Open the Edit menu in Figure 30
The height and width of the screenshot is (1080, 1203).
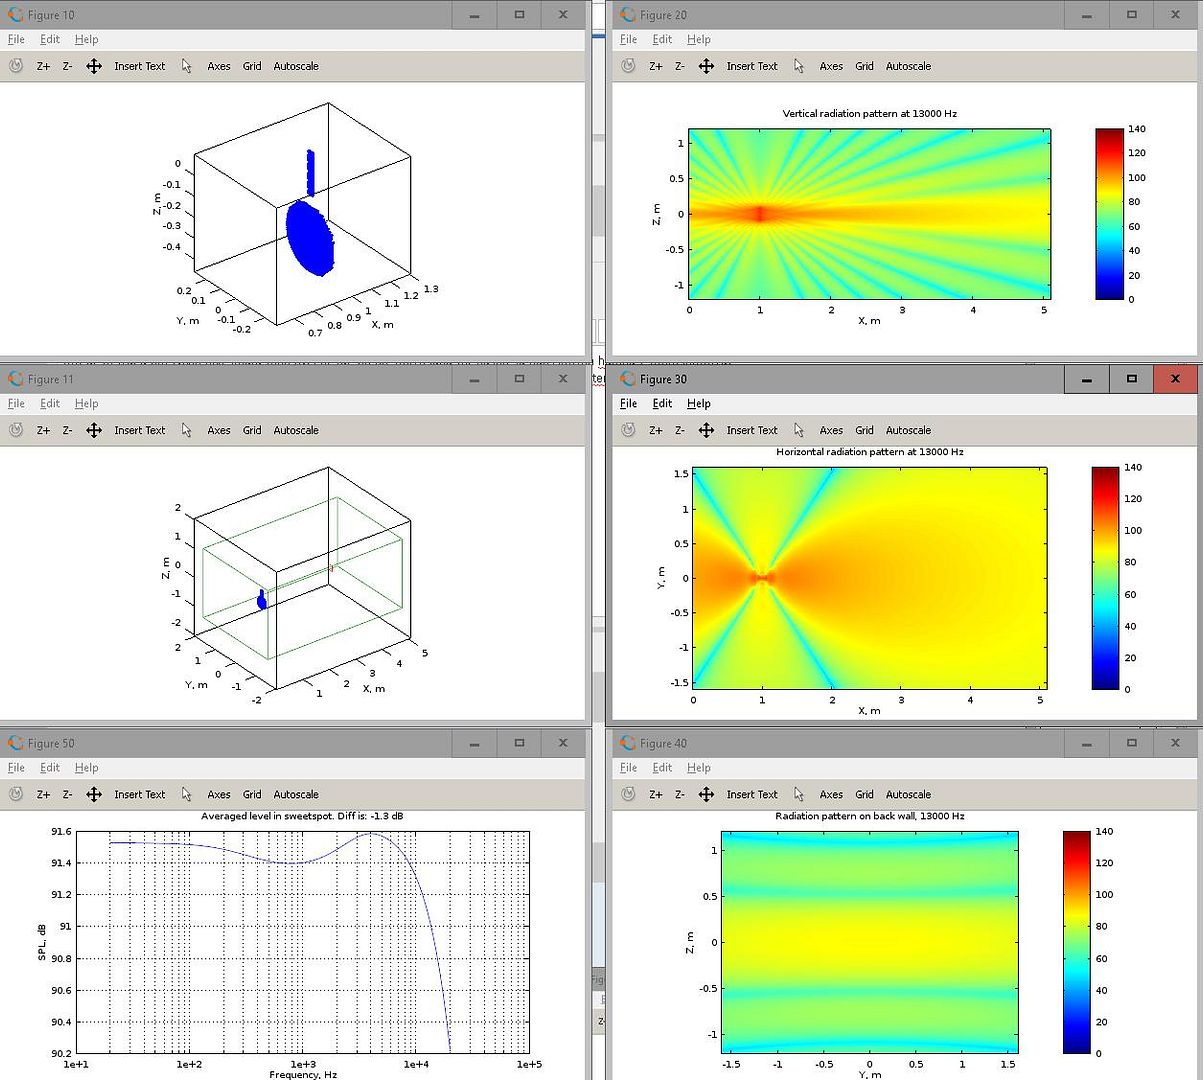(x=662, y=403)
